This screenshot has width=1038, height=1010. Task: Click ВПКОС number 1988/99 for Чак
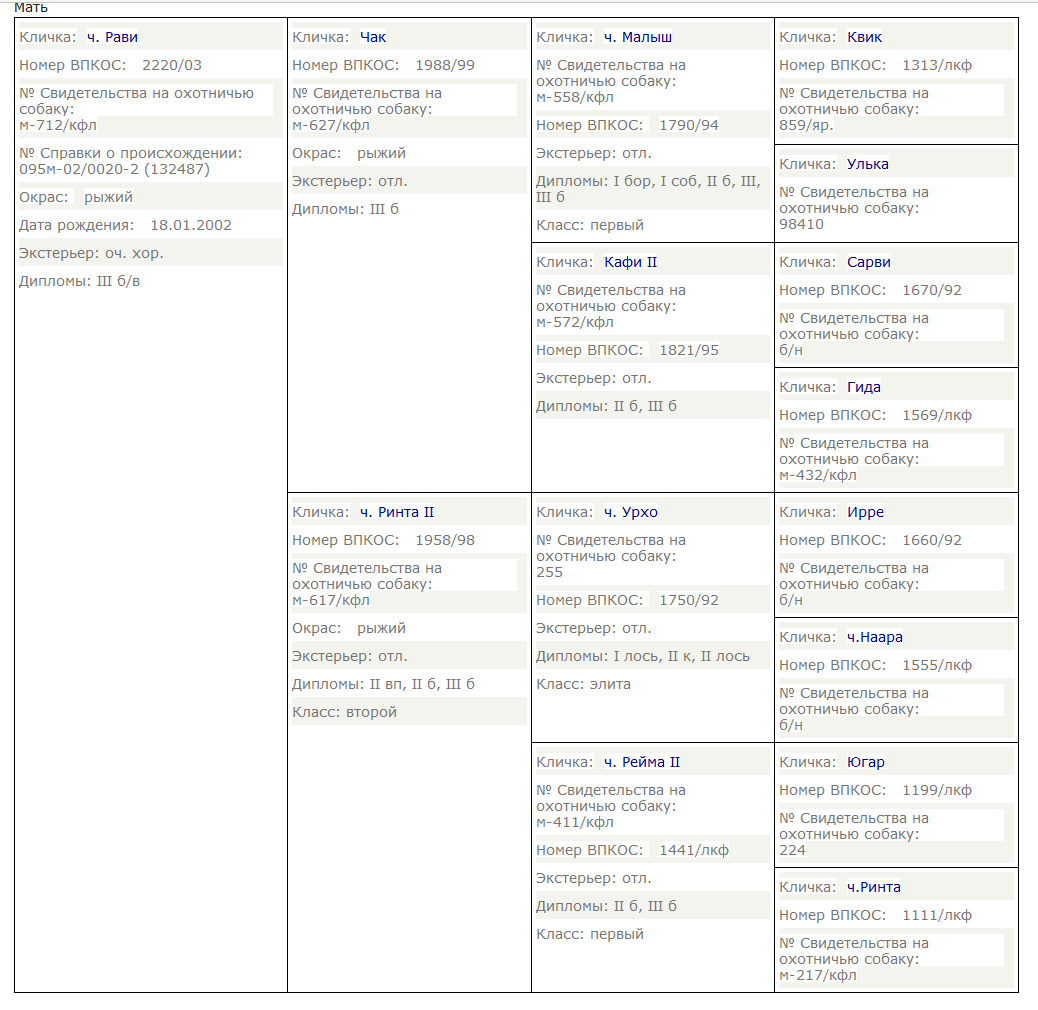pos(445,65)
